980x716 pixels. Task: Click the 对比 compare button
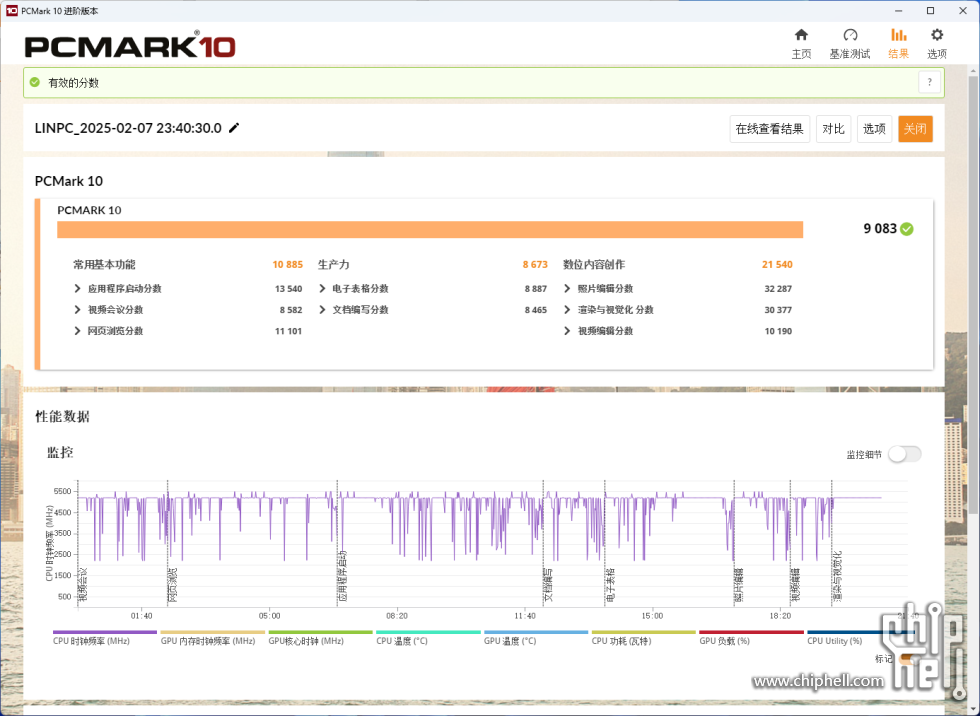(833, 129)
